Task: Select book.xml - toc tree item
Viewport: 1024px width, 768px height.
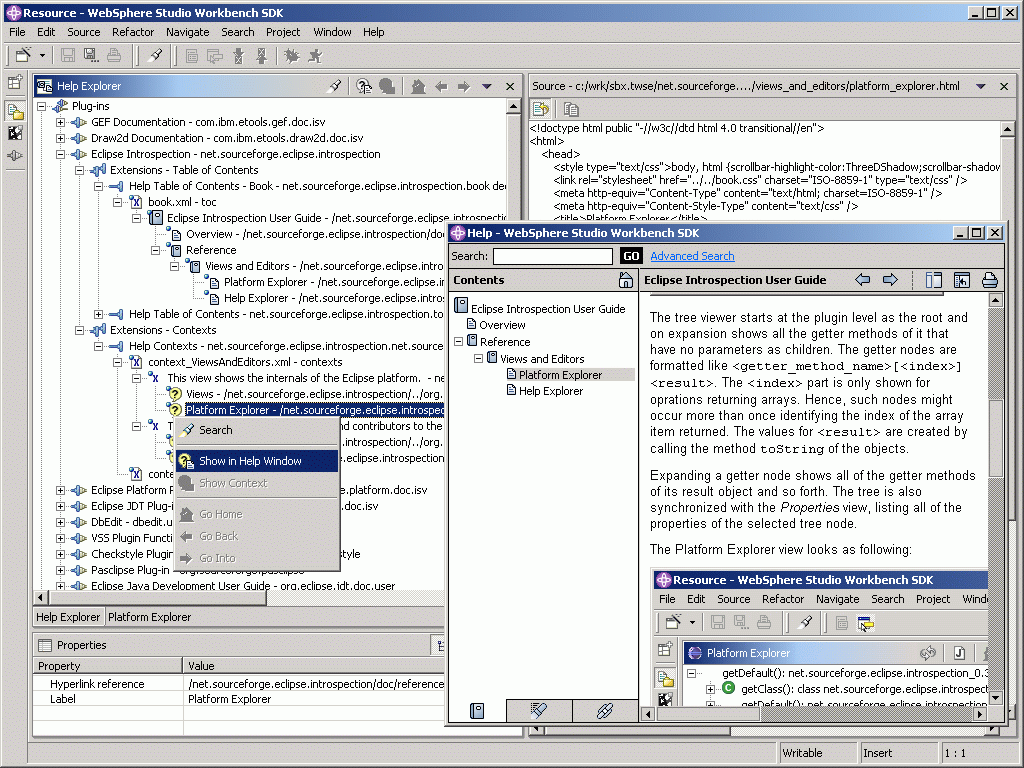Action: pyautogui.click(x=182, y=202)
